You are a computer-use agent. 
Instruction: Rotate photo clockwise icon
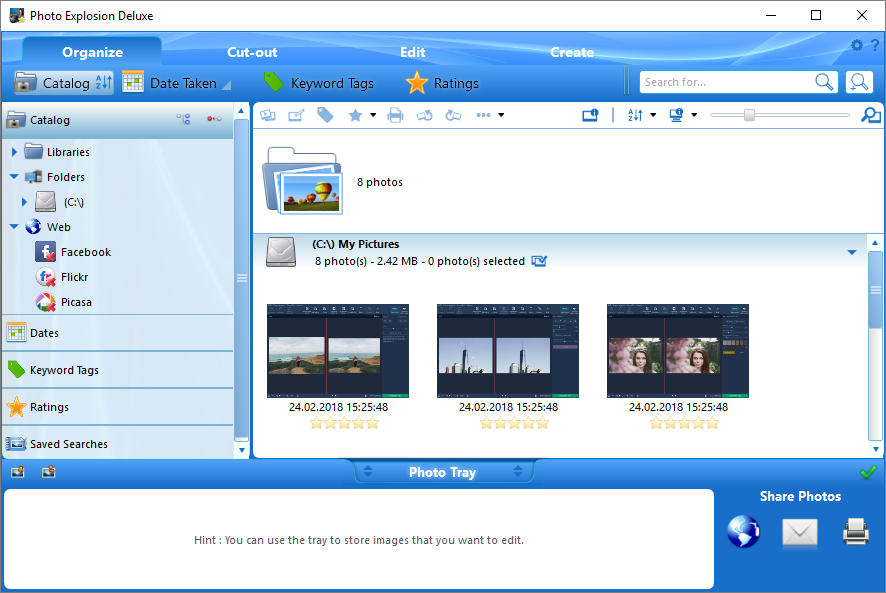453,115
